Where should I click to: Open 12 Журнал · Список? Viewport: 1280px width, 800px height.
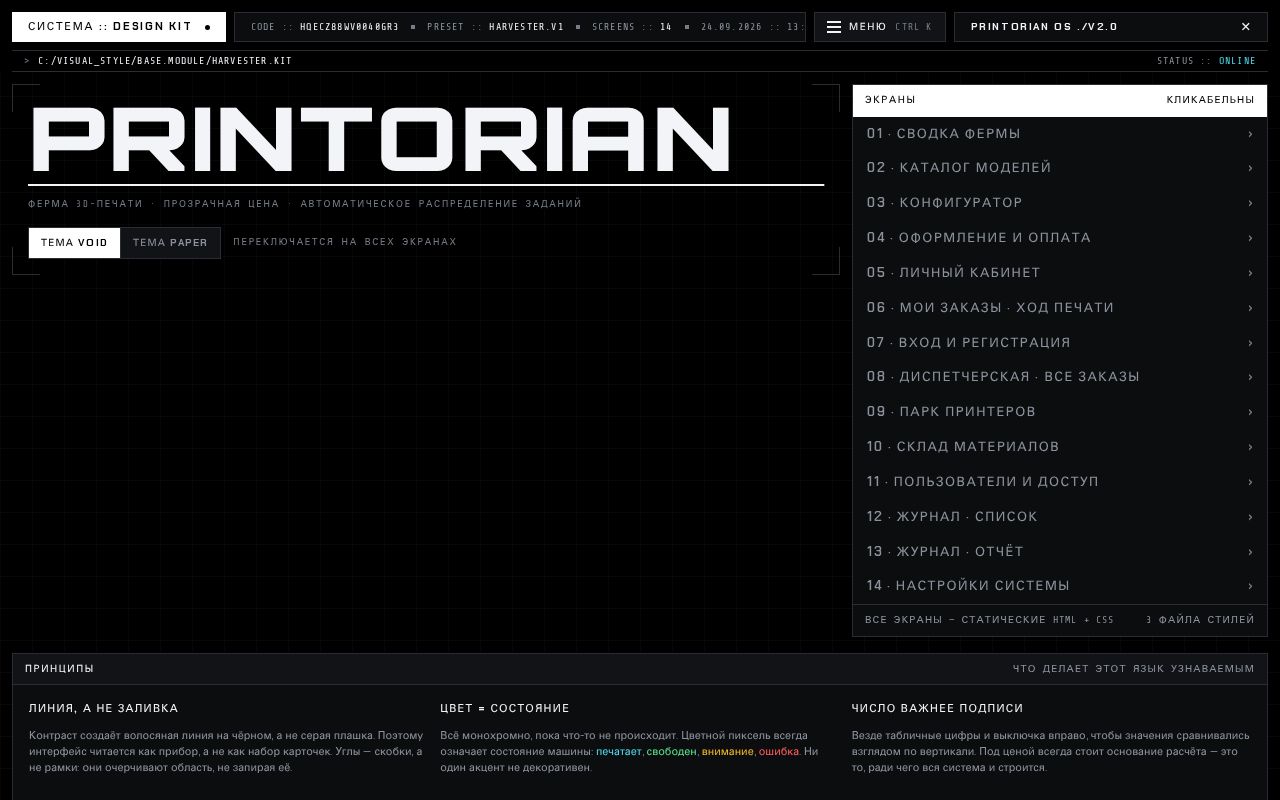click(x=1060, y=517)
